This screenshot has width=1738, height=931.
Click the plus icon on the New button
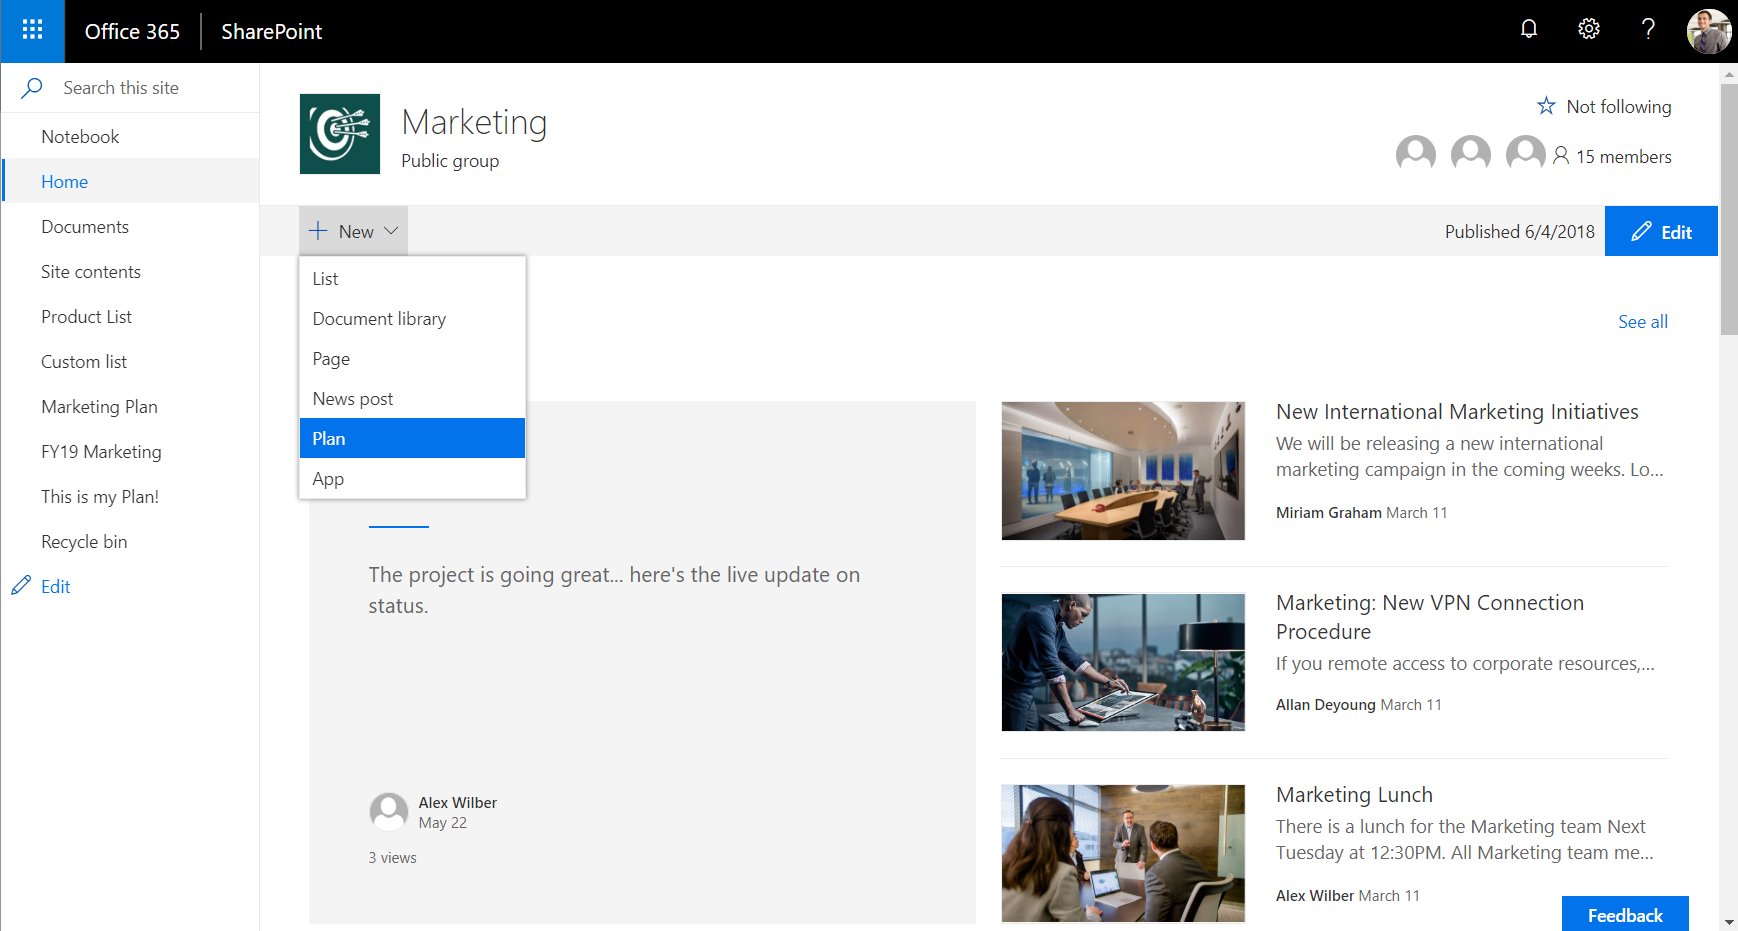pos(318,230)
